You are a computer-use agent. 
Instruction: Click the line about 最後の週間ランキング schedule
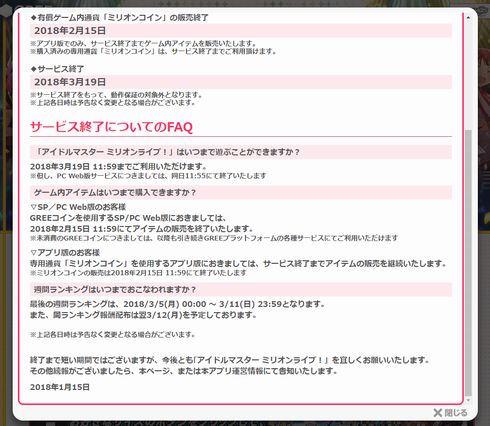(177, 304)
